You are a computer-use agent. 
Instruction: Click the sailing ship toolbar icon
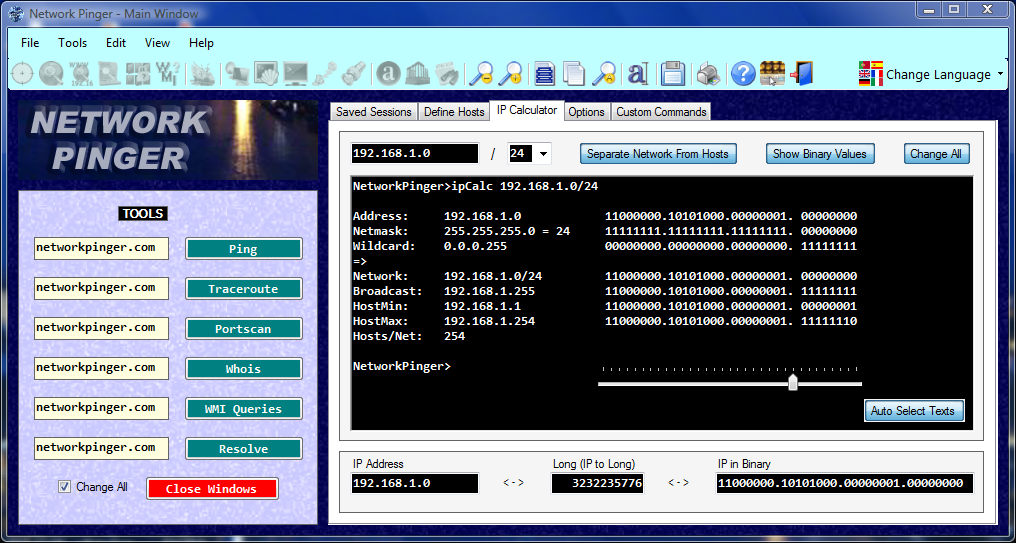tap(203, 73)
